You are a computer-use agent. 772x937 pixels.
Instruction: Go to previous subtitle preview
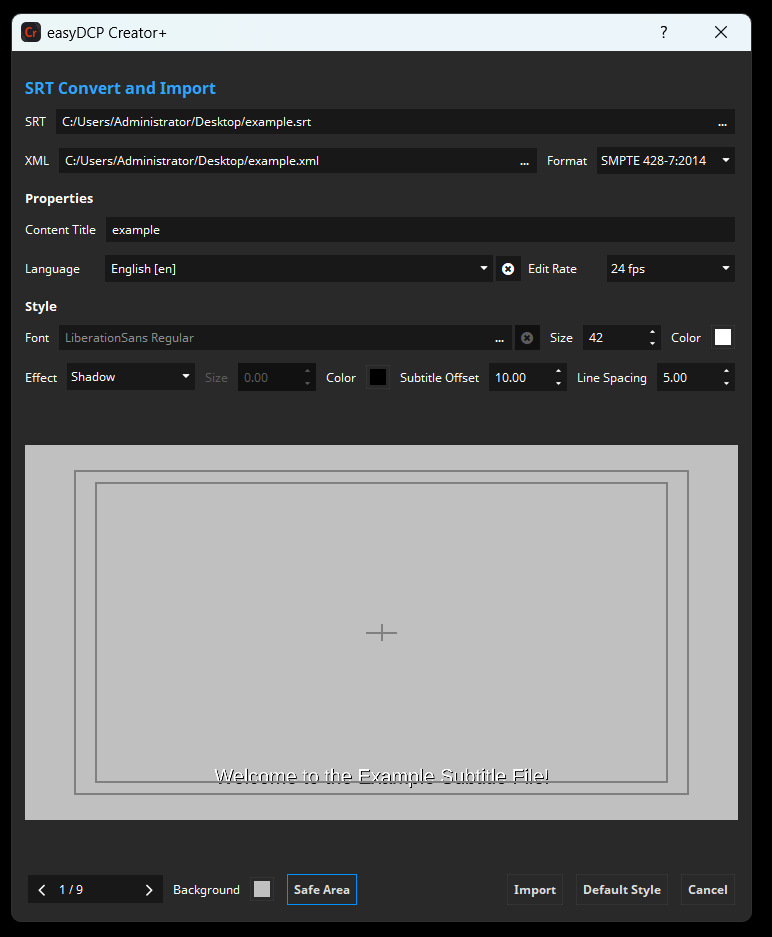pos(42,890)
